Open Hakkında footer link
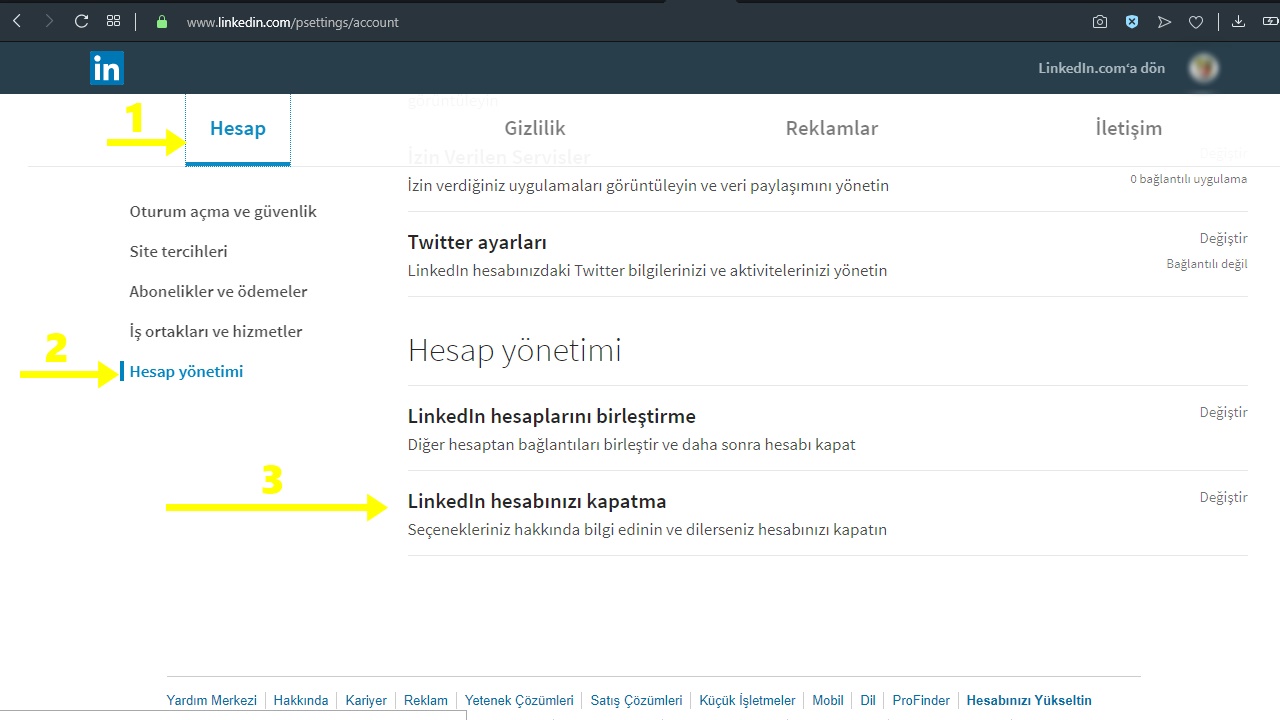This screenshot has height=720, width=1280. [x=301, y=700]
